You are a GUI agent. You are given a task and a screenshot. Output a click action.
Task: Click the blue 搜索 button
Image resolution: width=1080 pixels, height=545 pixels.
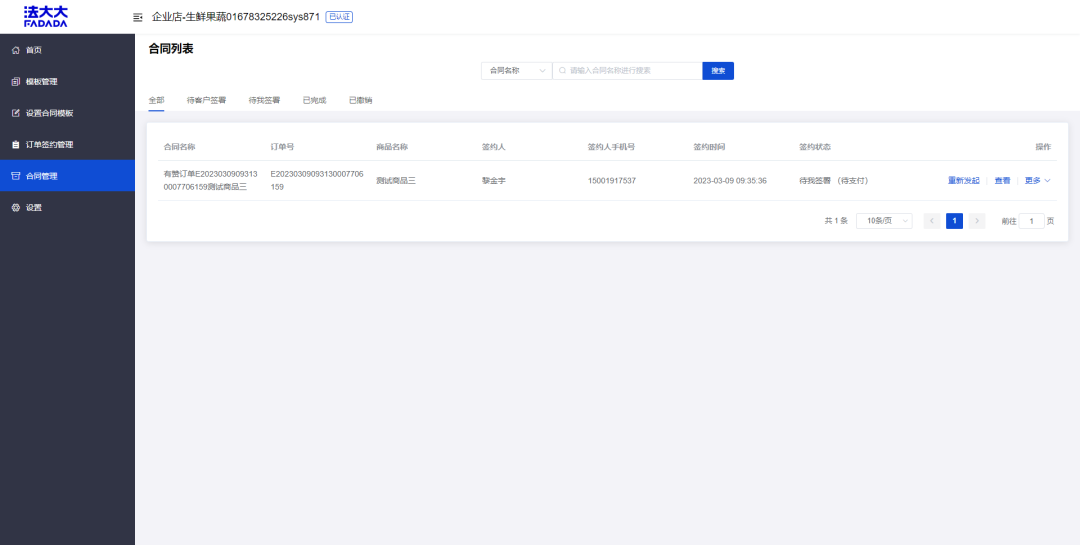[718, 70]
